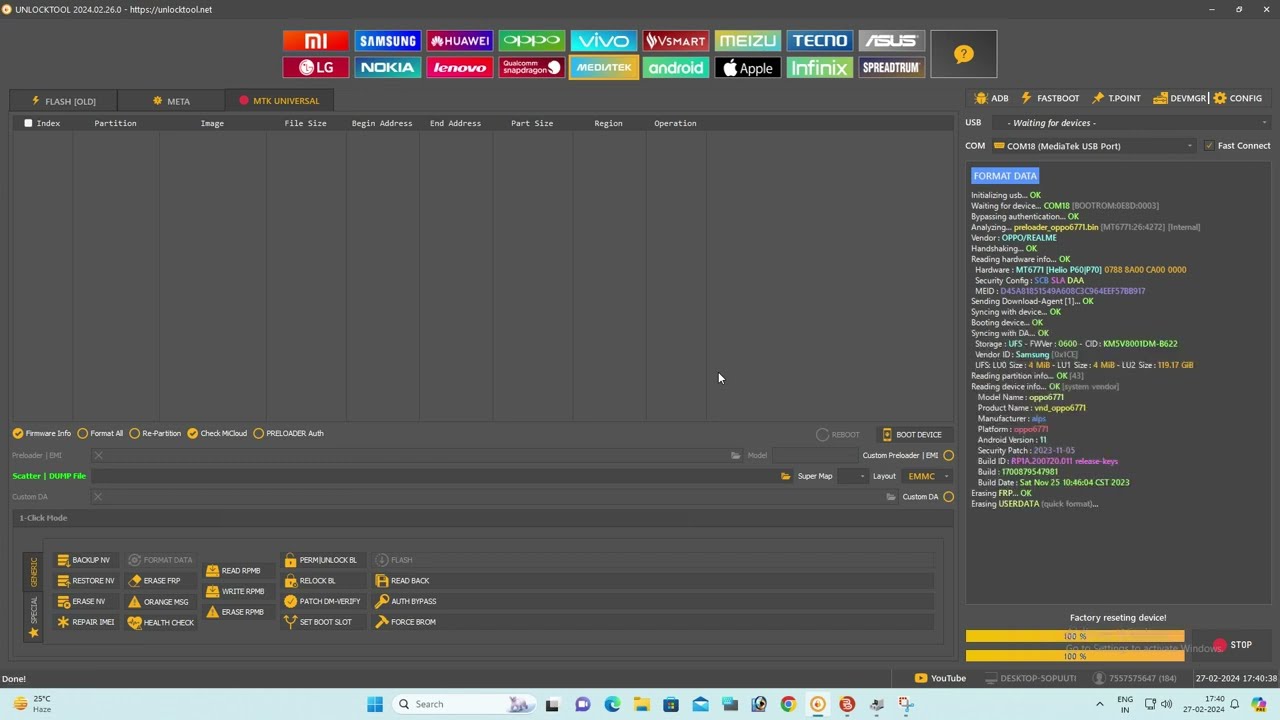Click the Factory resetting progress bar
The width and height of the screenshot is (1280, 720).
point(1075,637)
